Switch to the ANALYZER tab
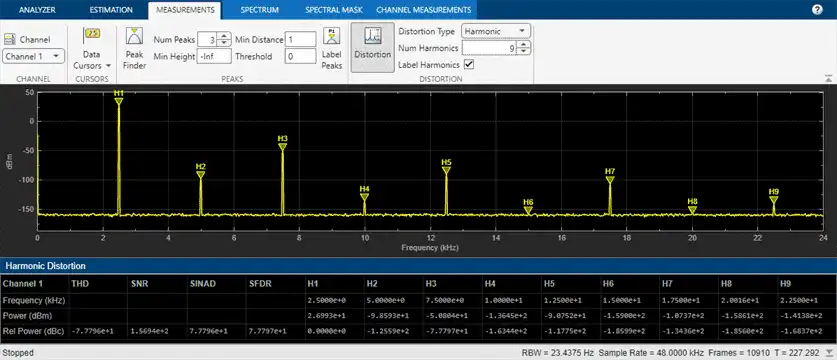 (37, 10)
